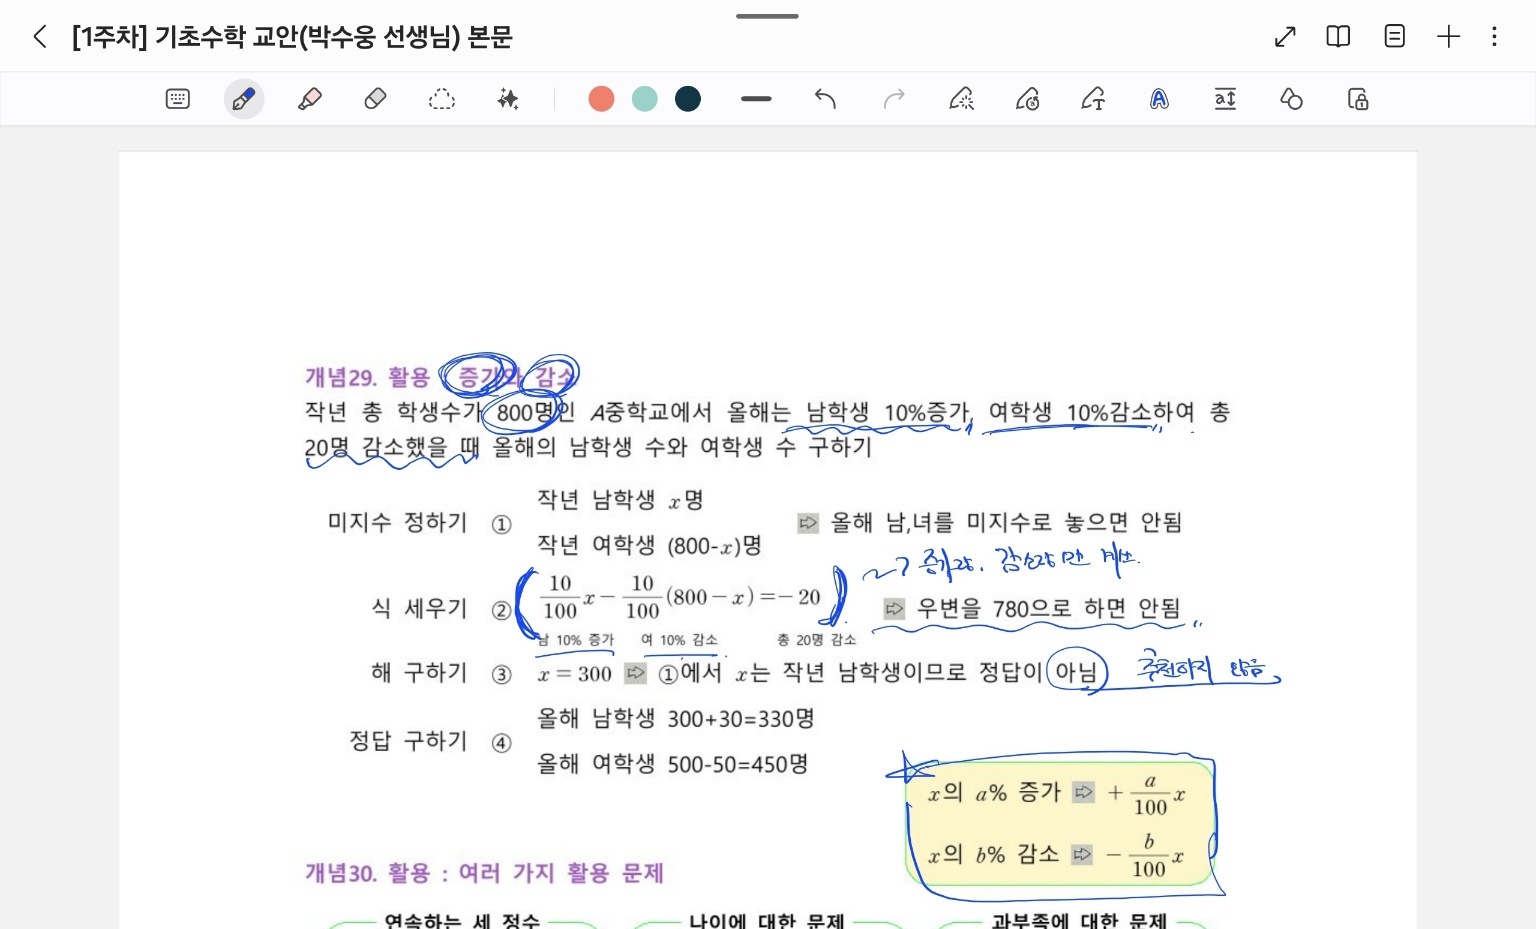
Task: Switch to keyboard text input mode
Action: click(x=178, y=99)
